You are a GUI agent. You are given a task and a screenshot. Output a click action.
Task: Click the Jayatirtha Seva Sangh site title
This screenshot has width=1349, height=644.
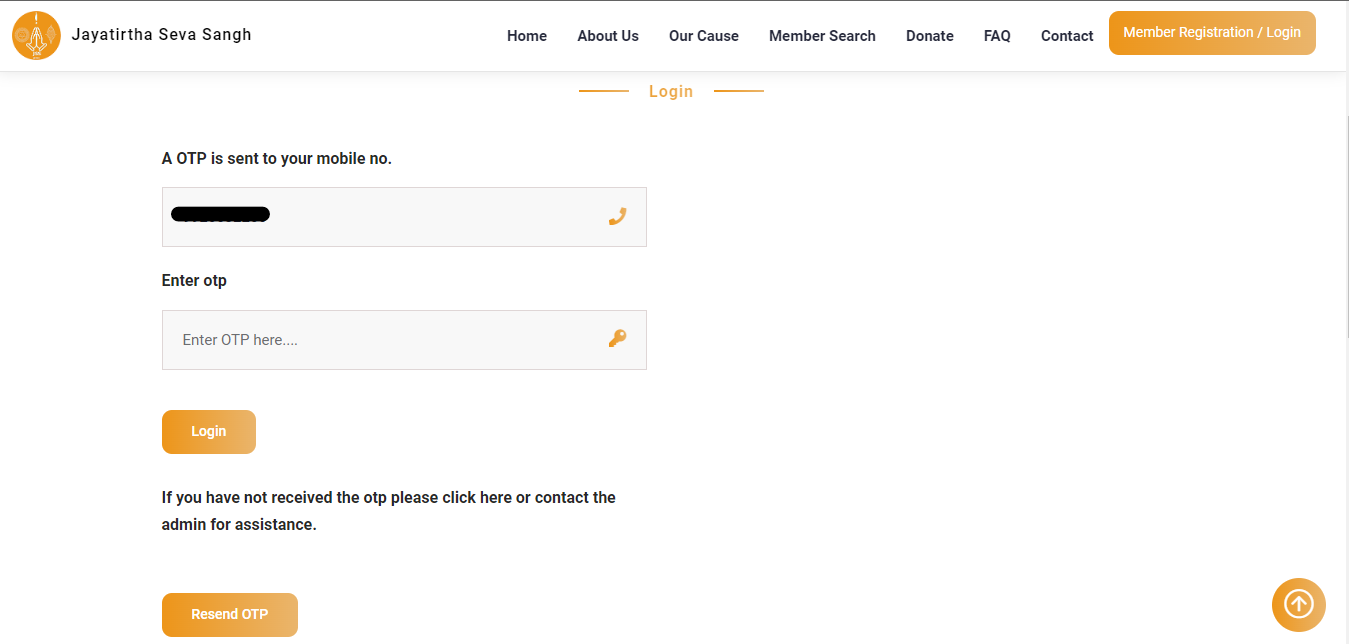(x=161, y=35)
